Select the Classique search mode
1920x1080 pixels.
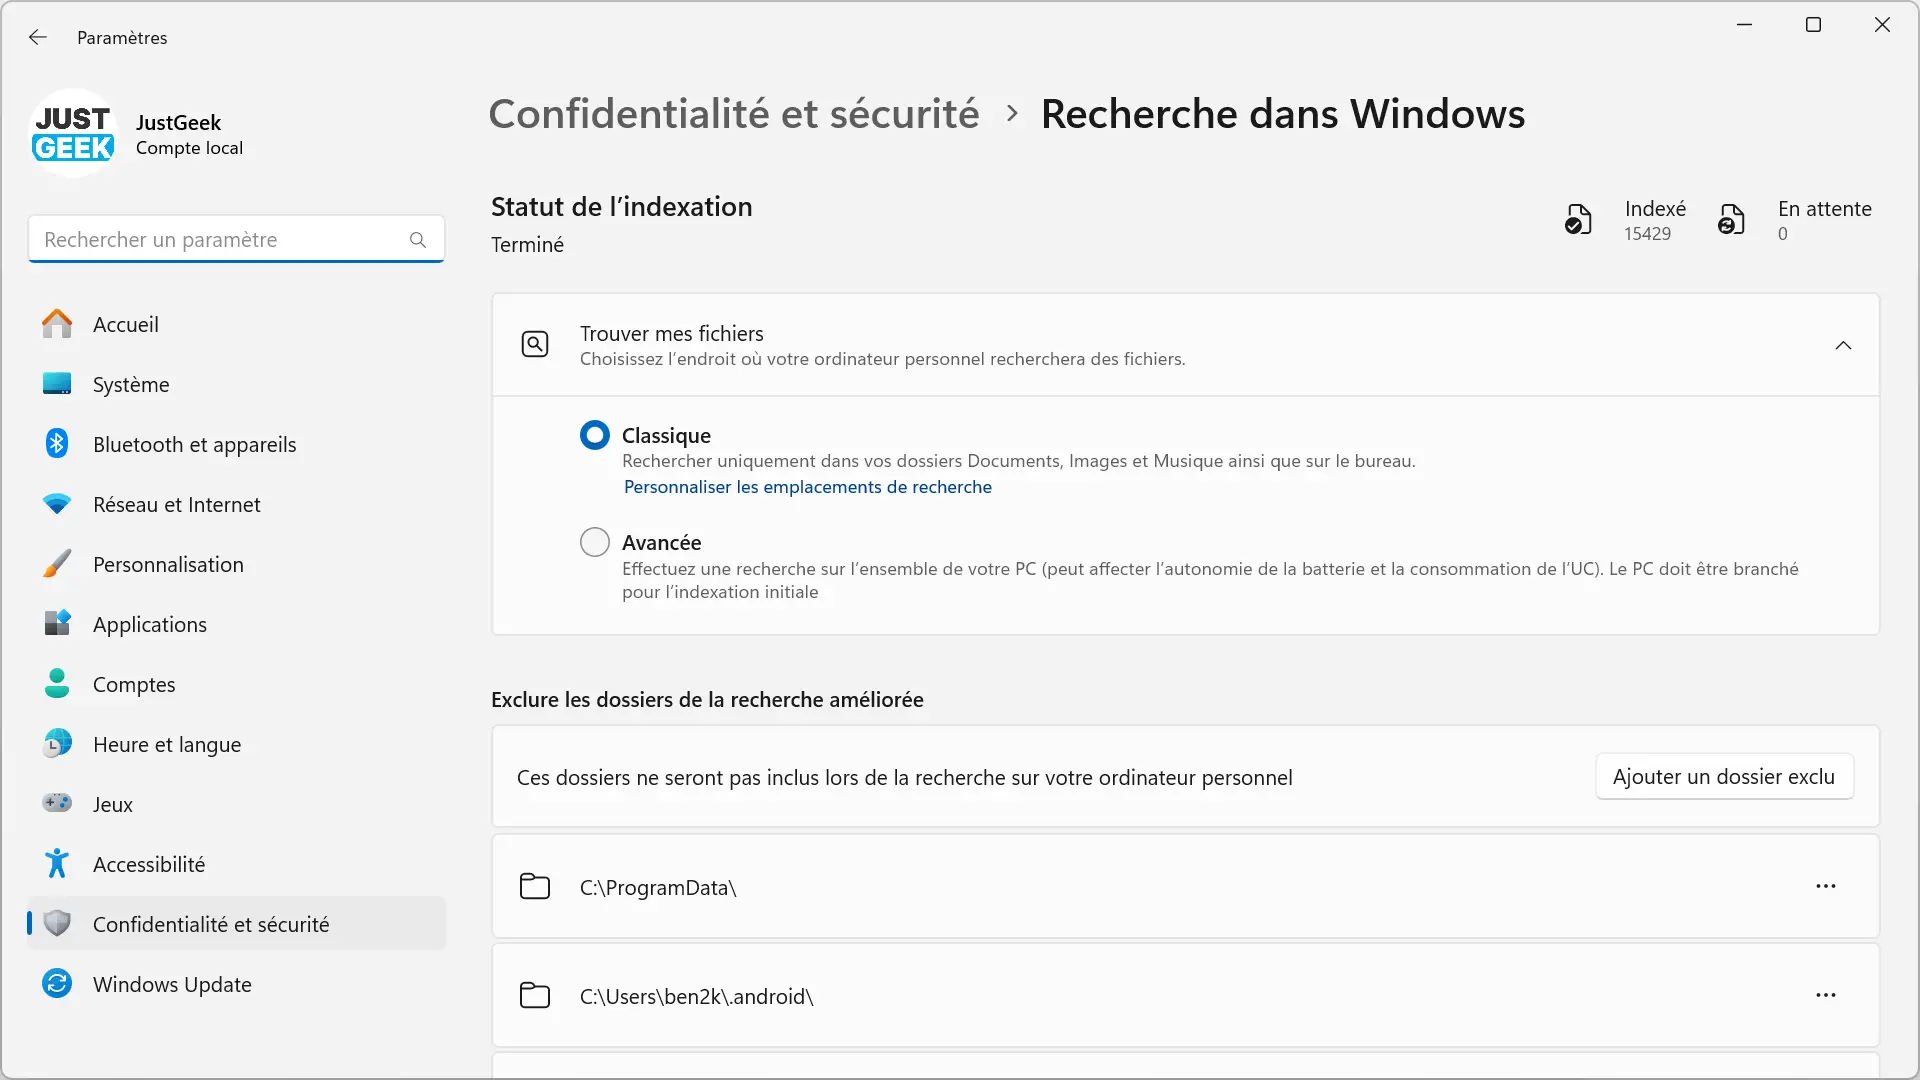[x=595, y=435]
